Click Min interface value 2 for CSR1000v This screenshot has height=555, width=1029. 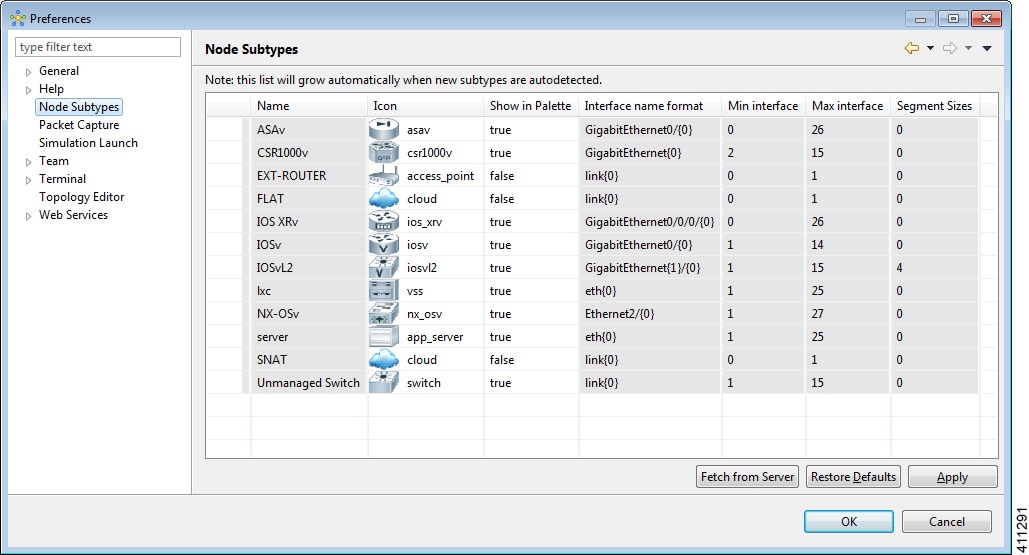point(763,152)
